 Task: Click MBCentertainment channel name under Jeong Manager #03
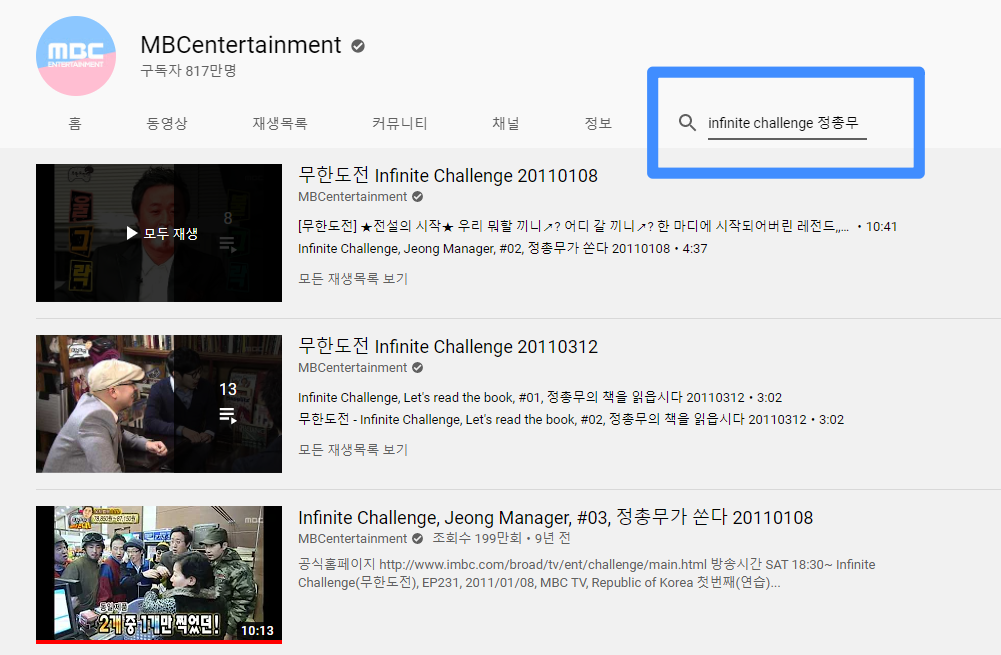click(352, 539)
